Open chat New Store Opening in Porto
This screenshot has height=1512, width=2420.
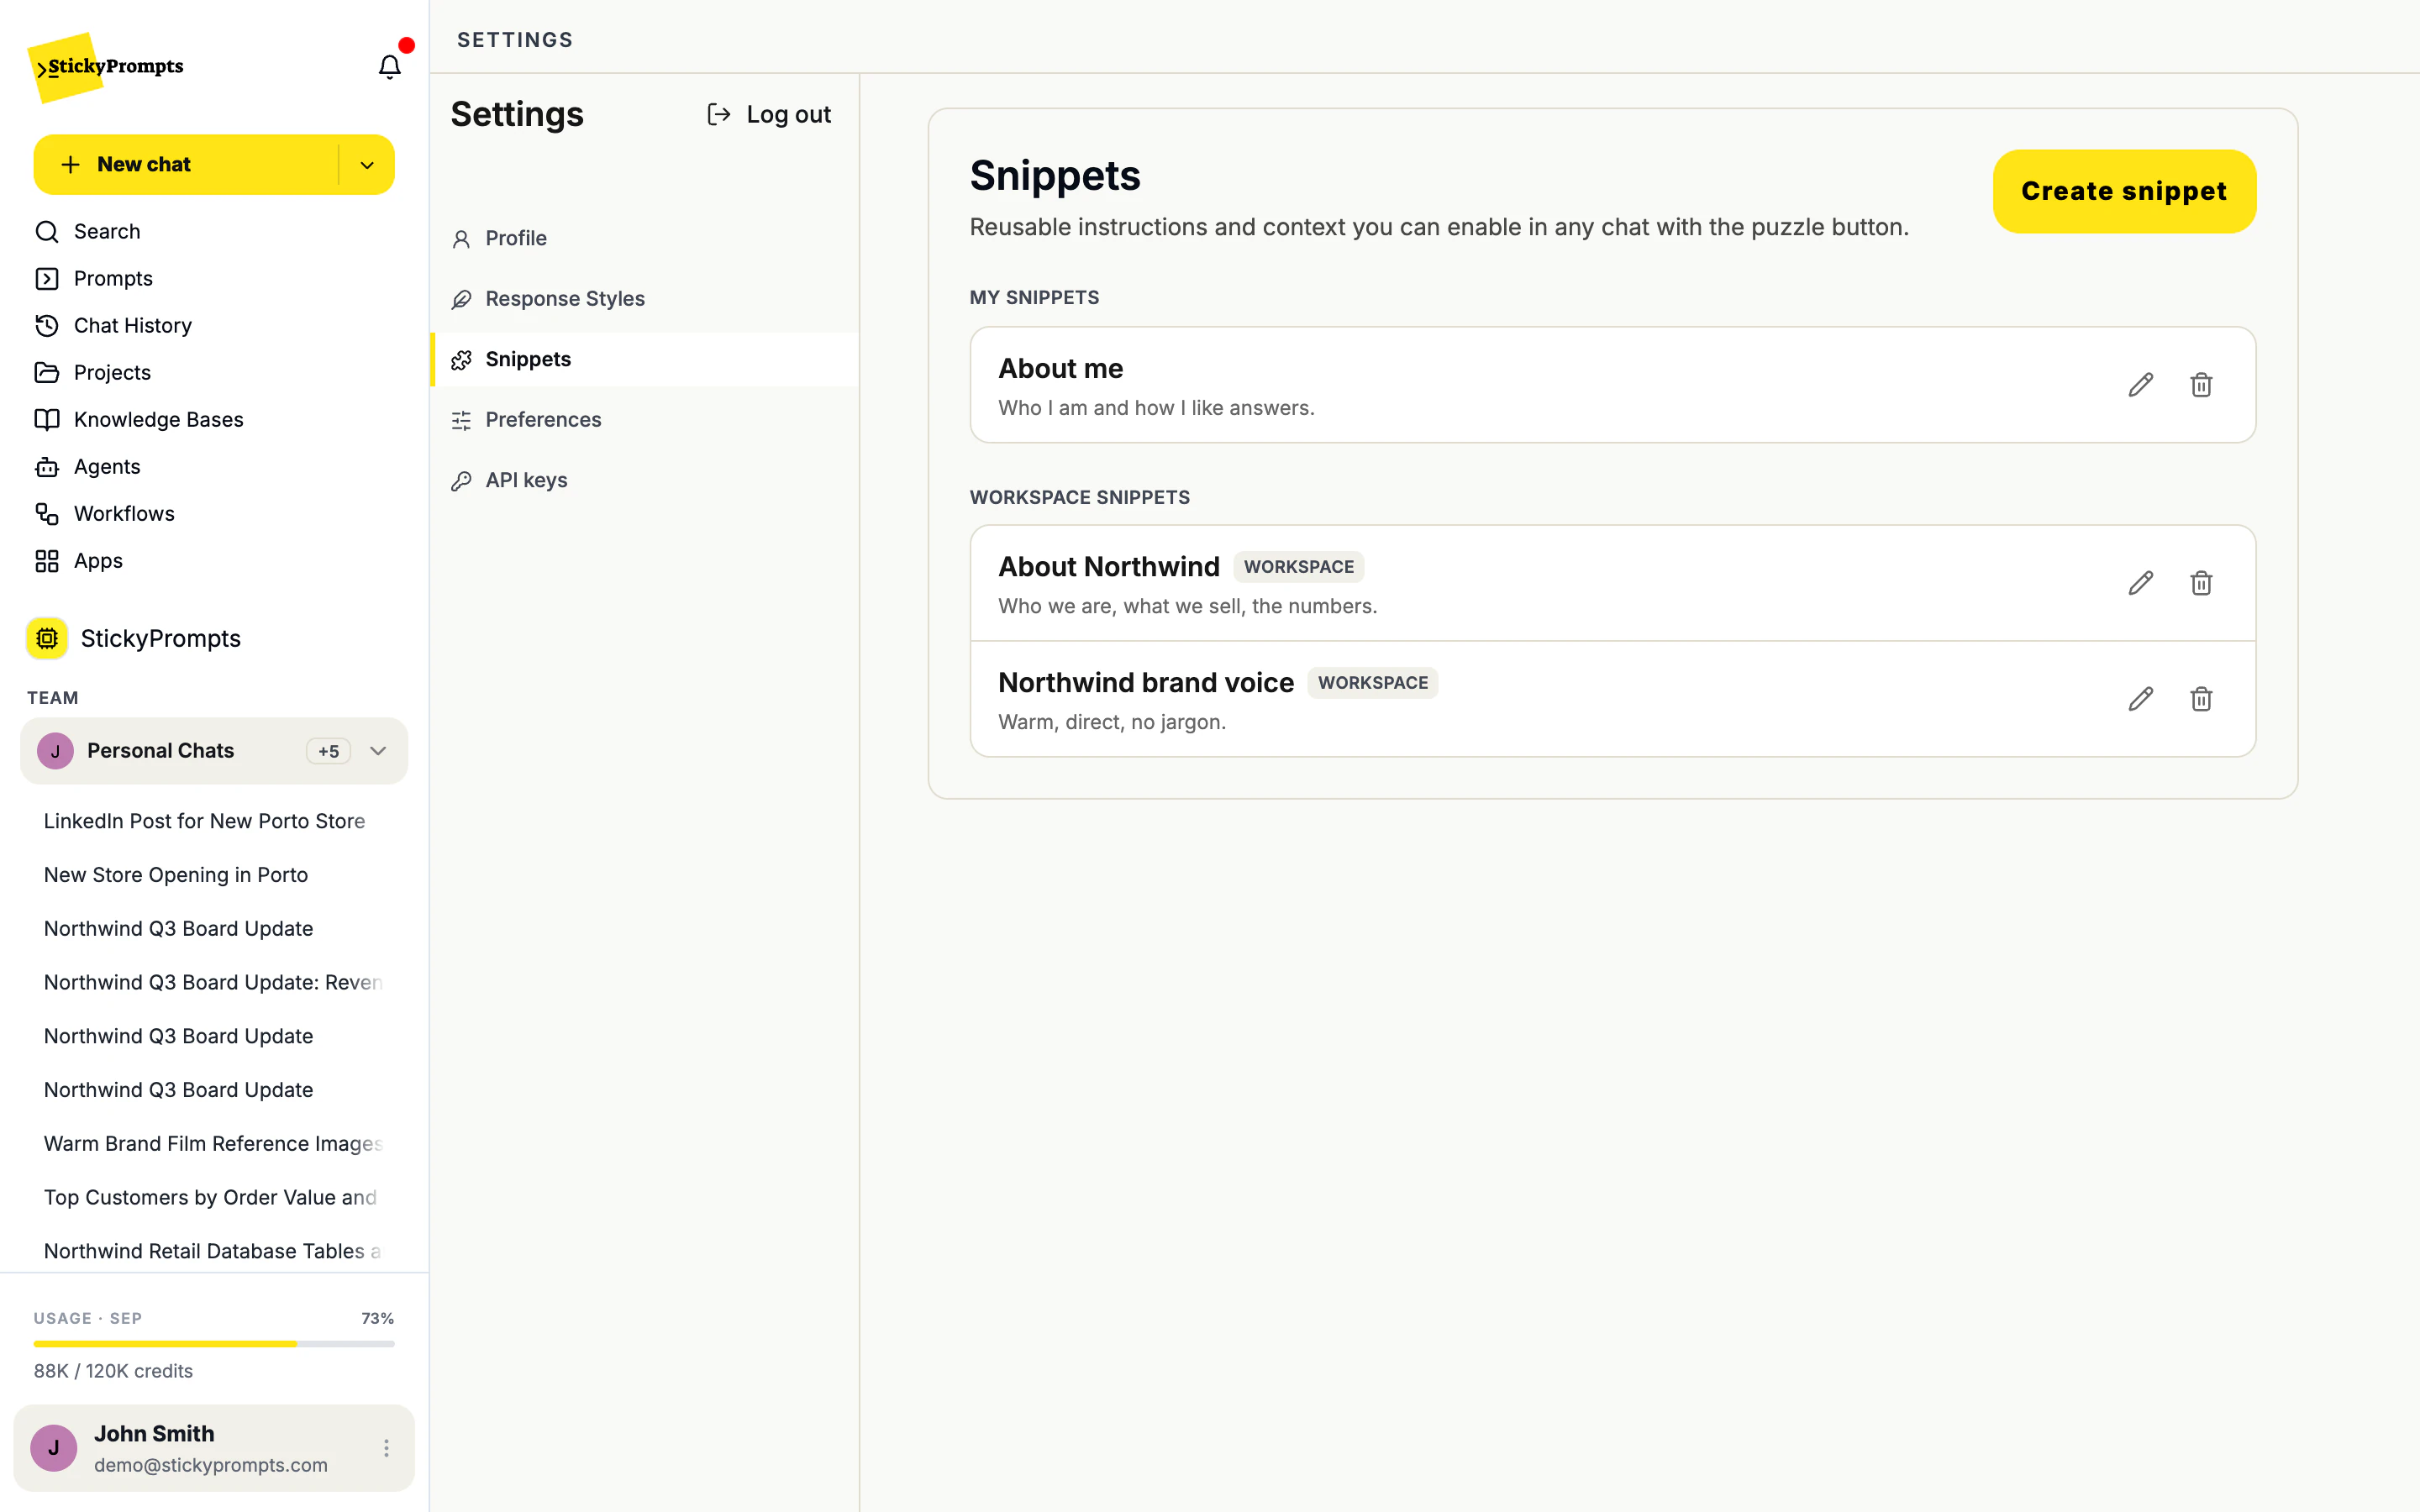click(176, 875)
